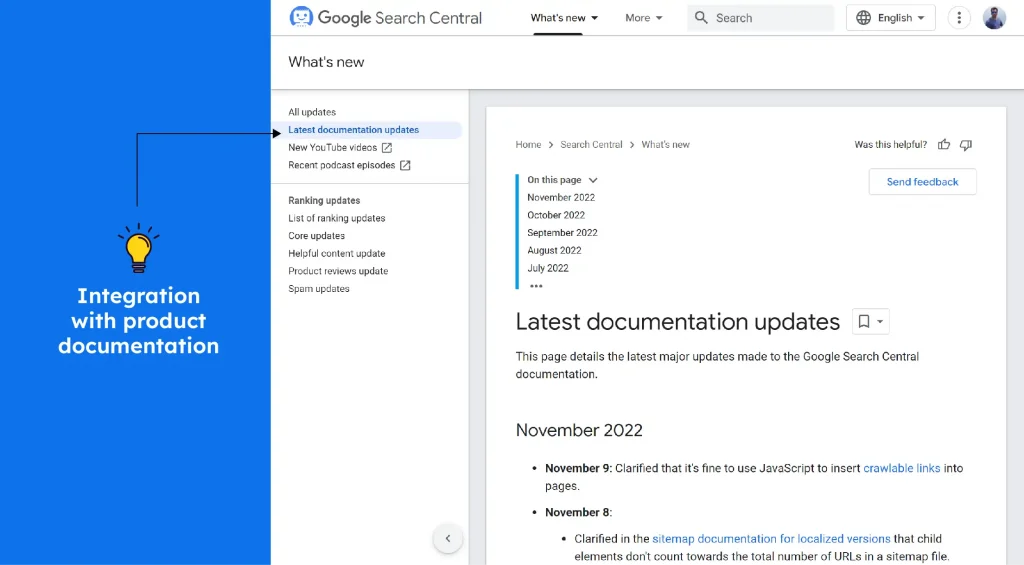Jump to September 2022 section
The width and height of the screenshot is (1024, 565).
(x=562, y=233)
